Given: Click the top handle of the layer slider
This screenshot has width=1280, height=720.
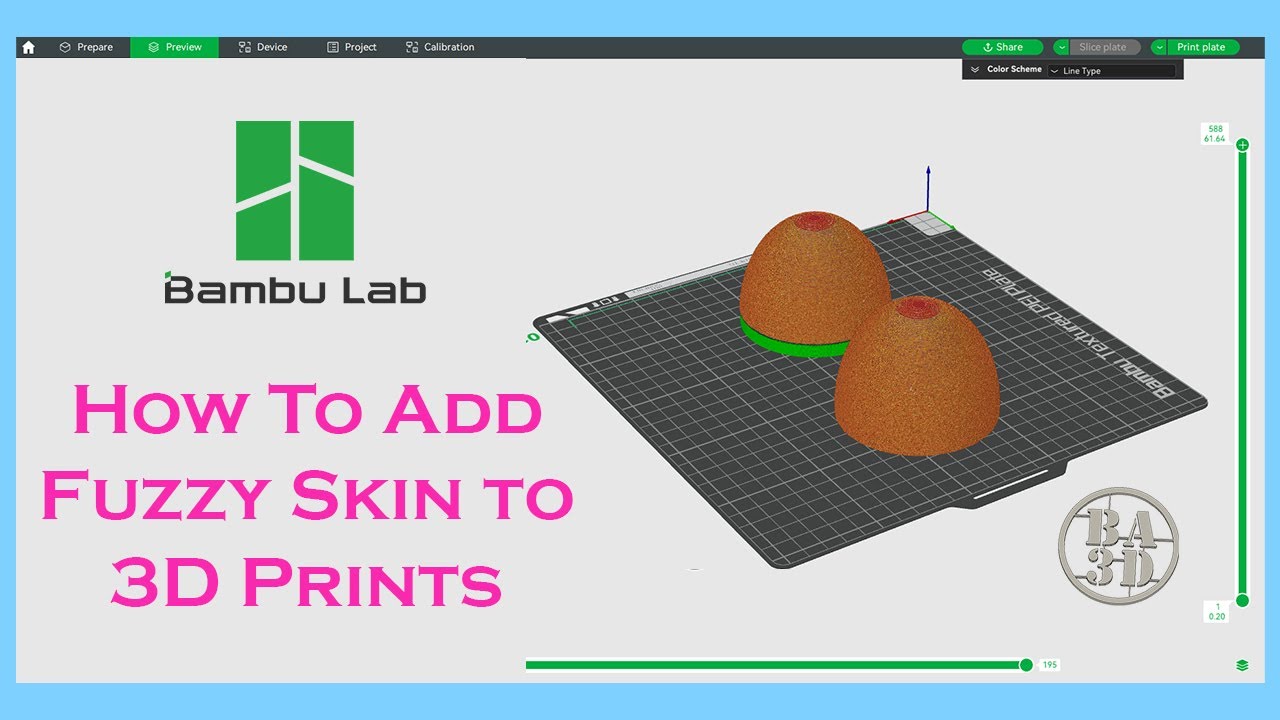Looking at the screenshot, I should (x=1242, y=145).
